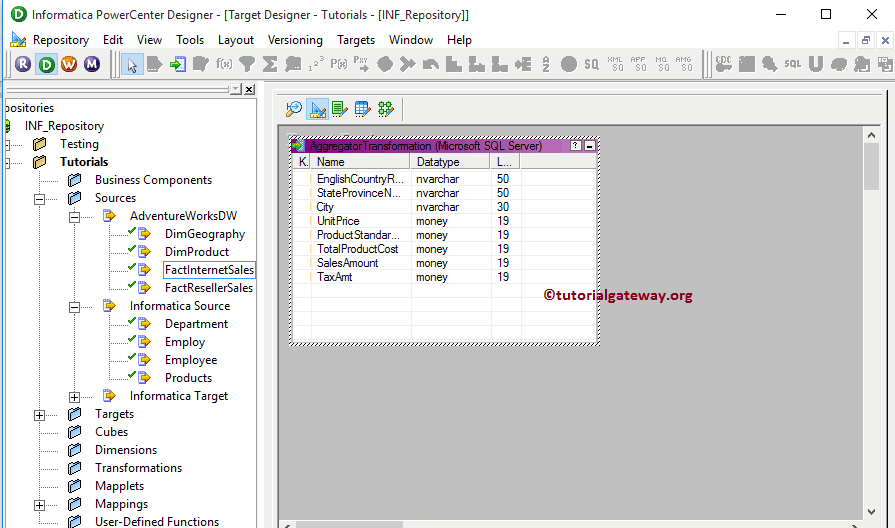Expand the Mappings folder in tree

point(40,504)
